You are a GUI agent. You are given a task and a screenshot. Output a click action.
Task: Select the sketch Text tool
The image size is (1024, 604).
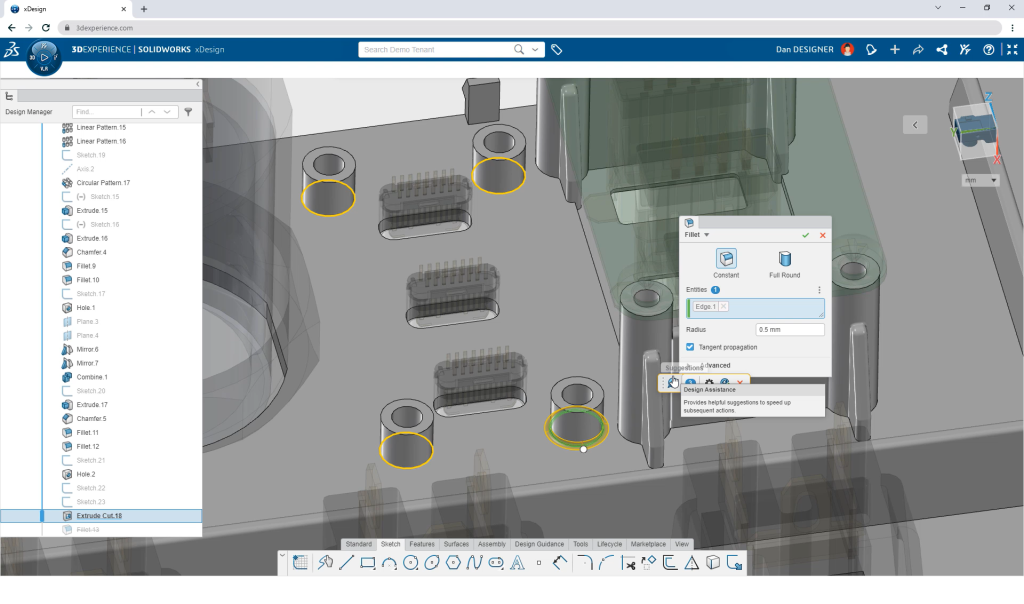point(517,563)
